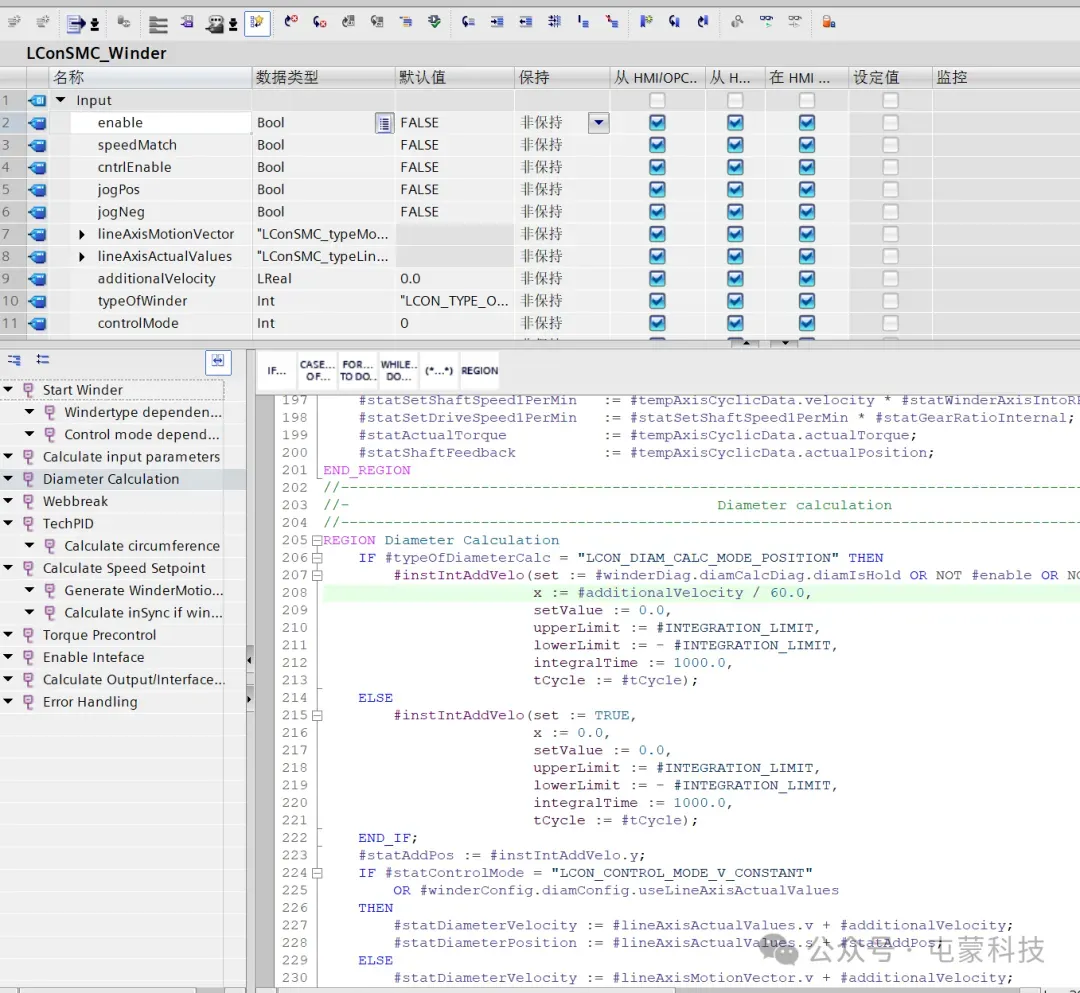Toggle the visible-in-HMI checkbox for controlMode
This screenshot has width=1080, height=993.
click(807, 324)
